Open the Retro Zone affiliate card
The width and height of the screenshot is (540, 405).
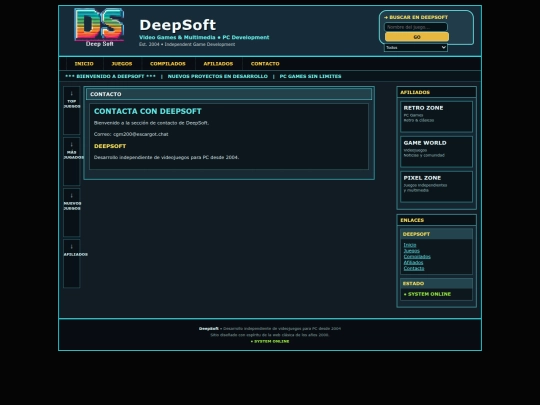point(436,116)
